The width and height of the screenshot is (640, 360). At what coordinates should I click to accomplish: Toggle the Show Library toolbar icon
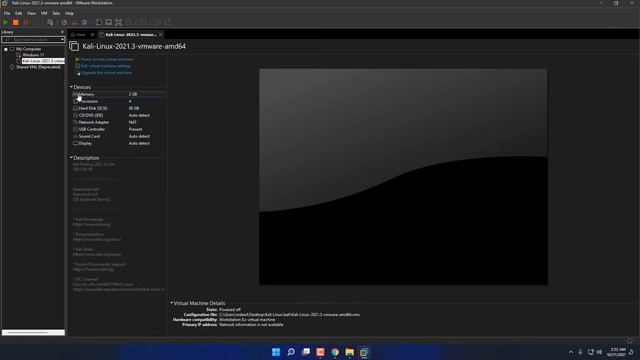coord(99,22)
